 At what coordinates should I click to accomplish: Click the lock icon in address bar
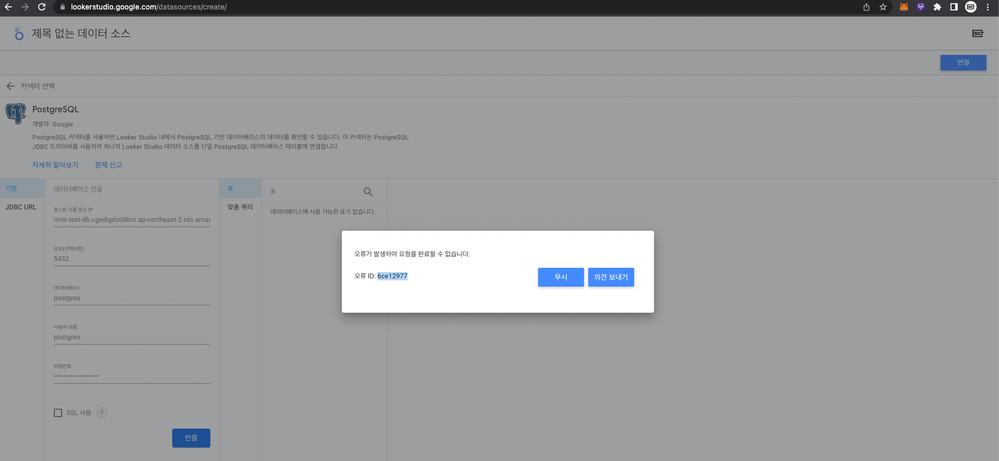pos(62,7)
